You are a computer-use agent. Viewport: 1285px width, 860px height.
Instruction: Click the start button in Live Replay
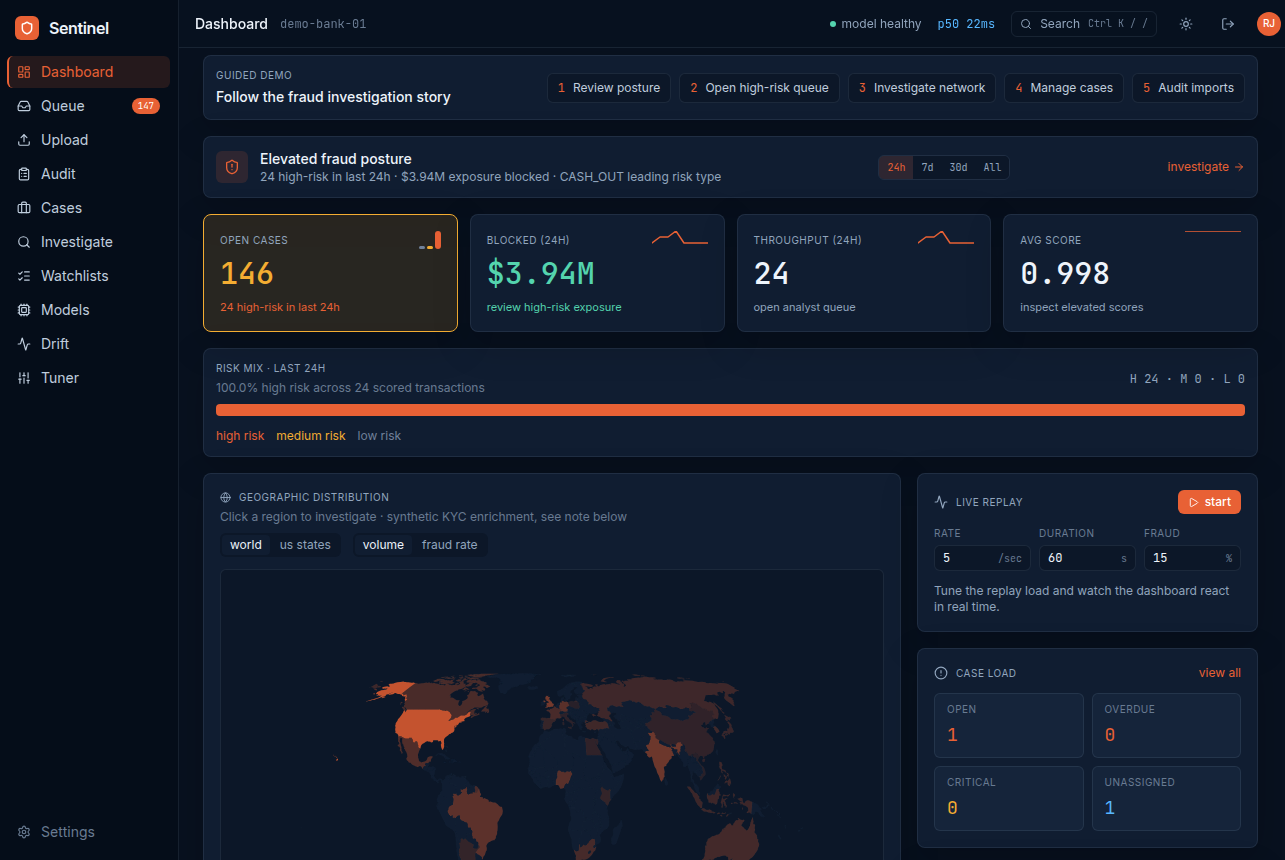tap(1209, 502)
